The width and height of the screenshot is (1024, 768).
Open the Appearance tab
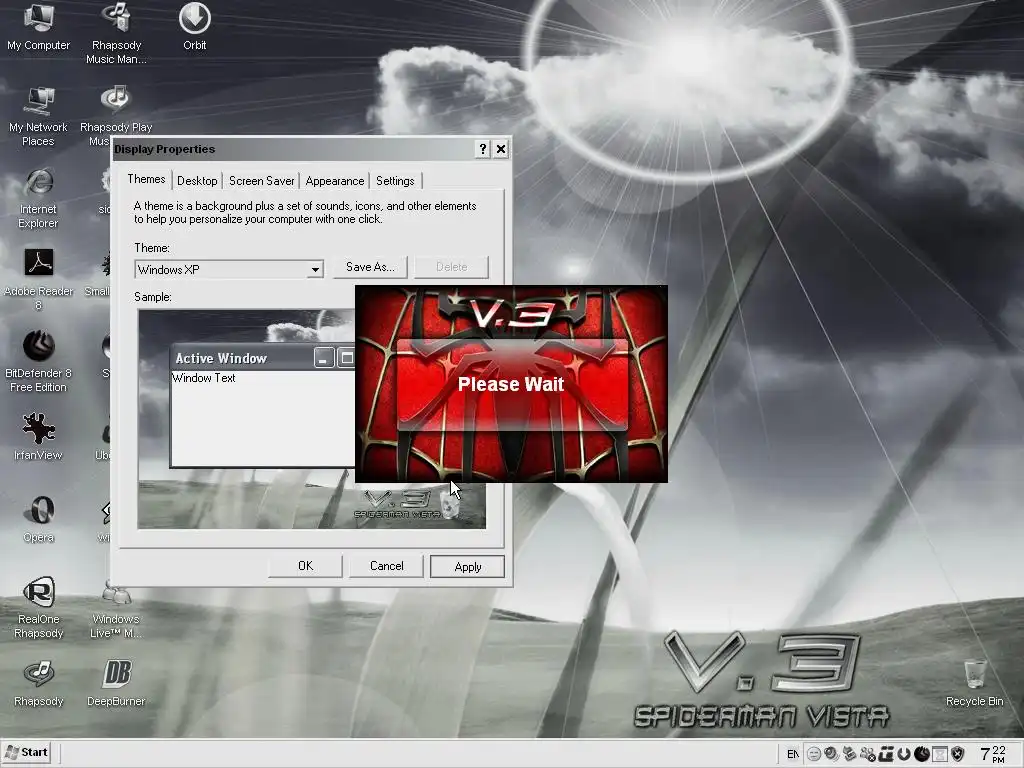tap(335, 181)
